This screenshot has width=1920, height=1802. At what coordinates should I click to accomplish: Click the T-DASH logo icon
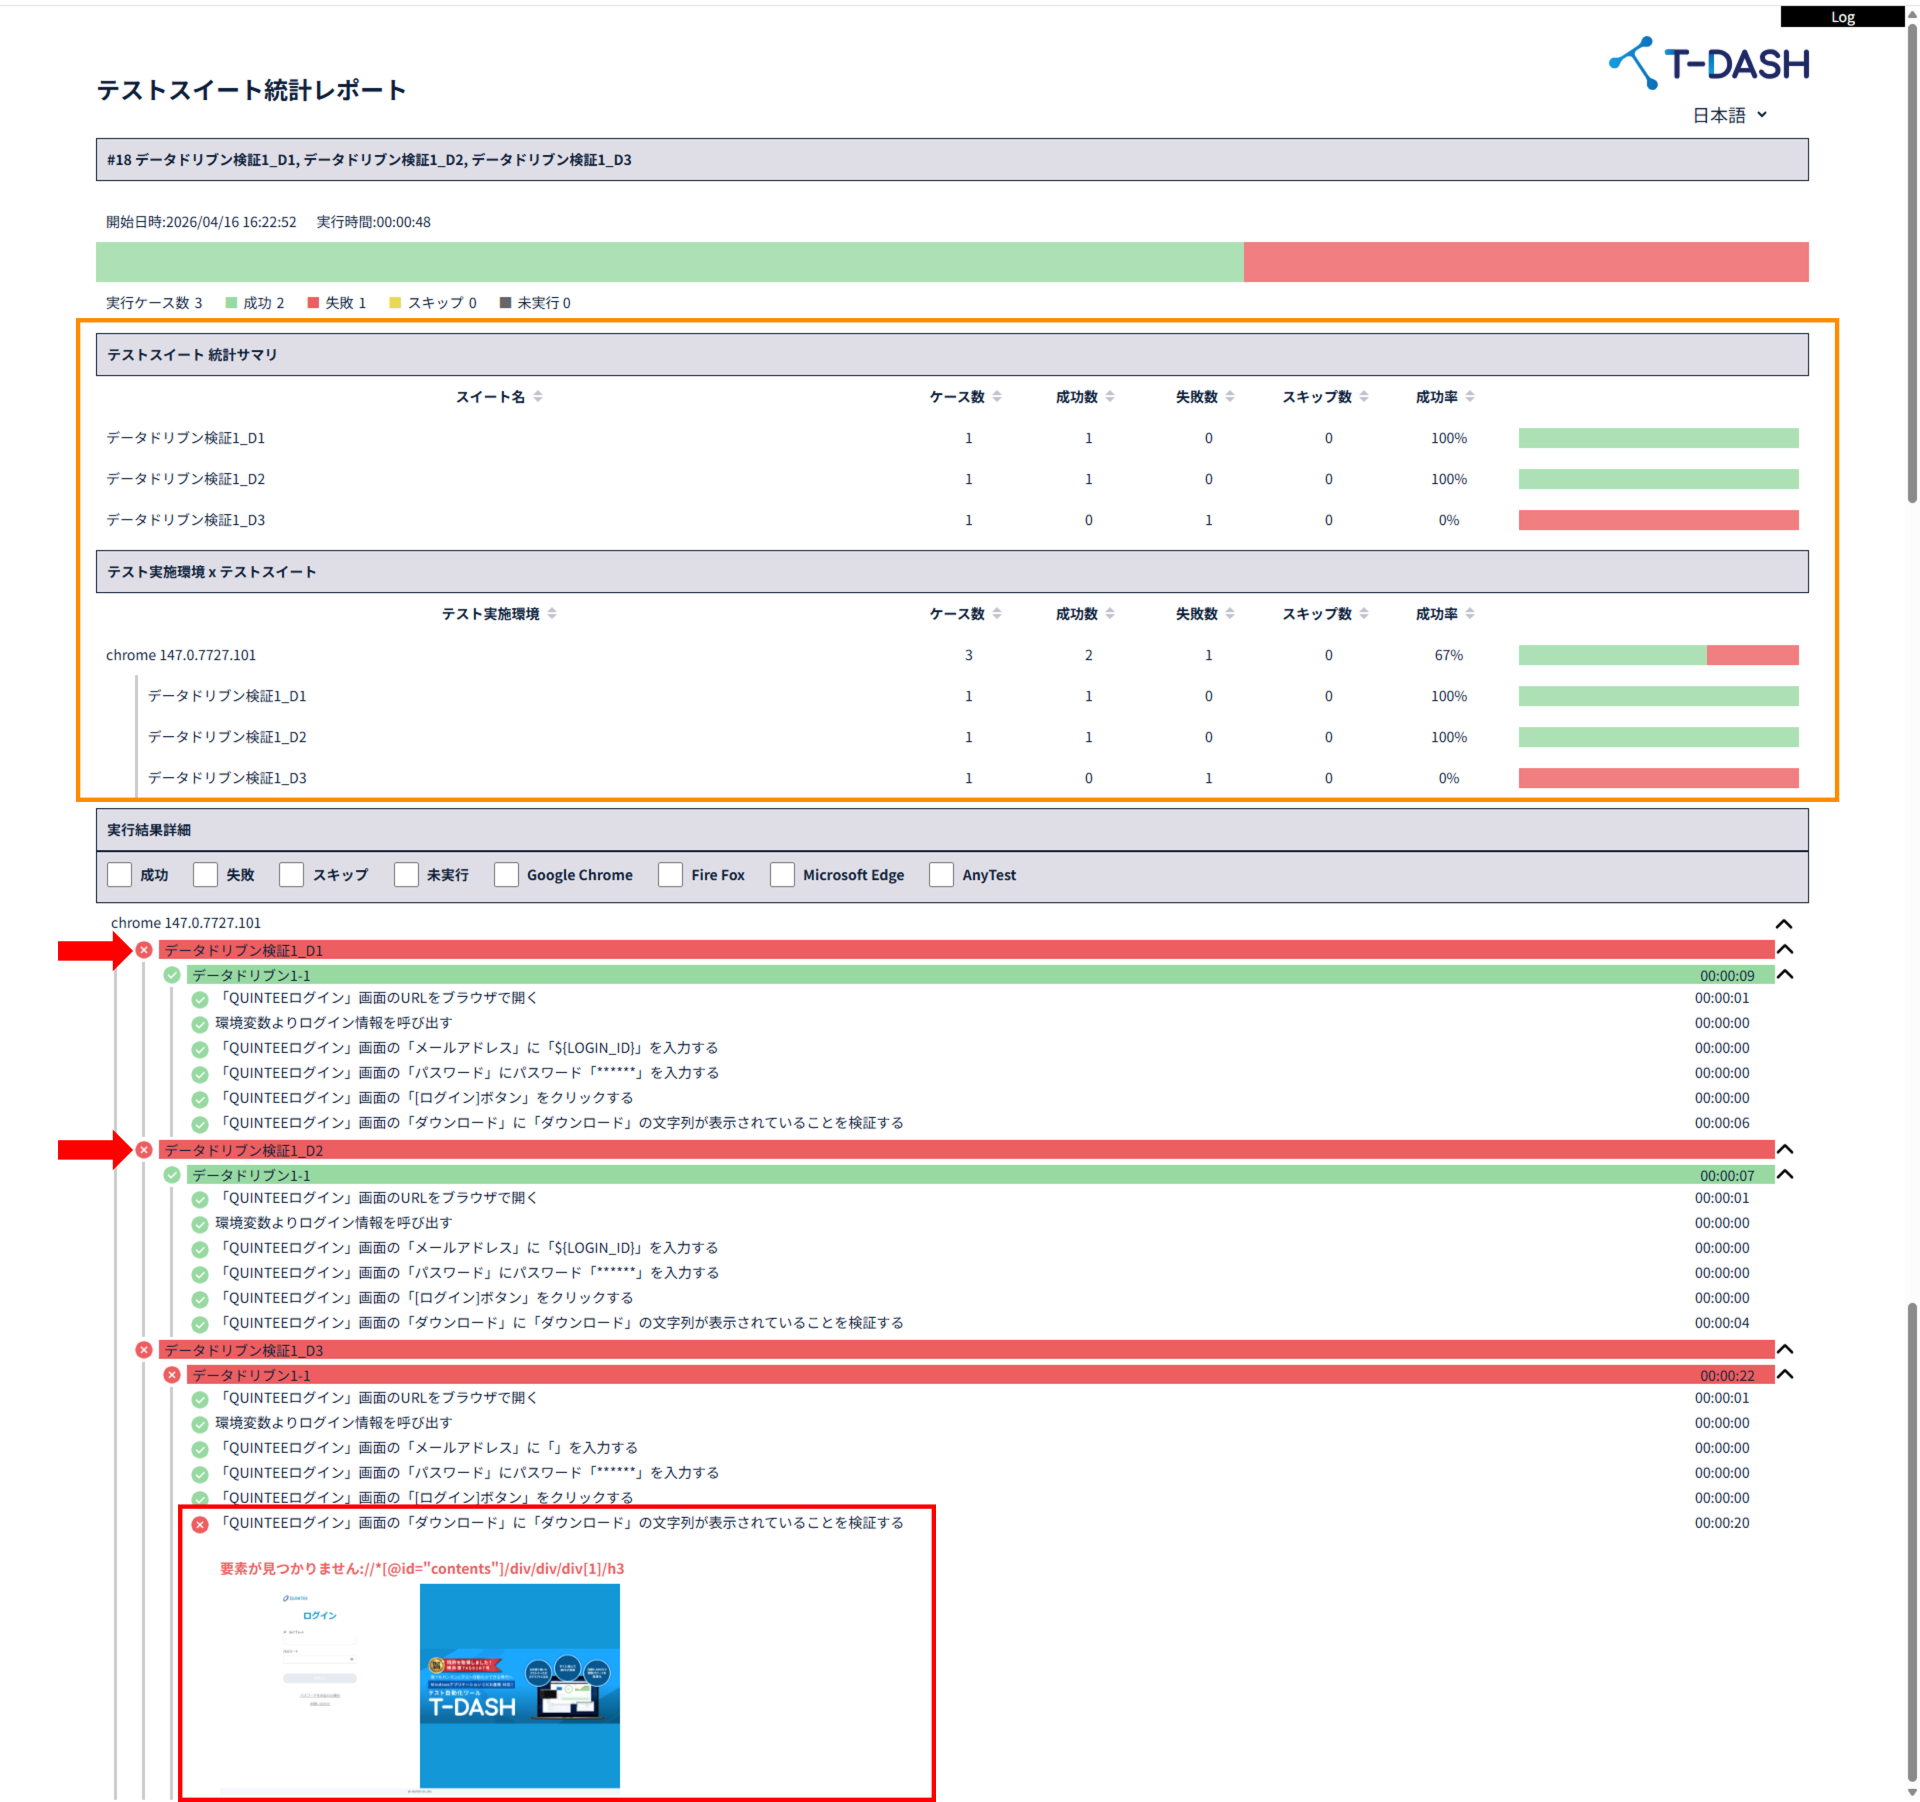click(x=1635, y=63)
